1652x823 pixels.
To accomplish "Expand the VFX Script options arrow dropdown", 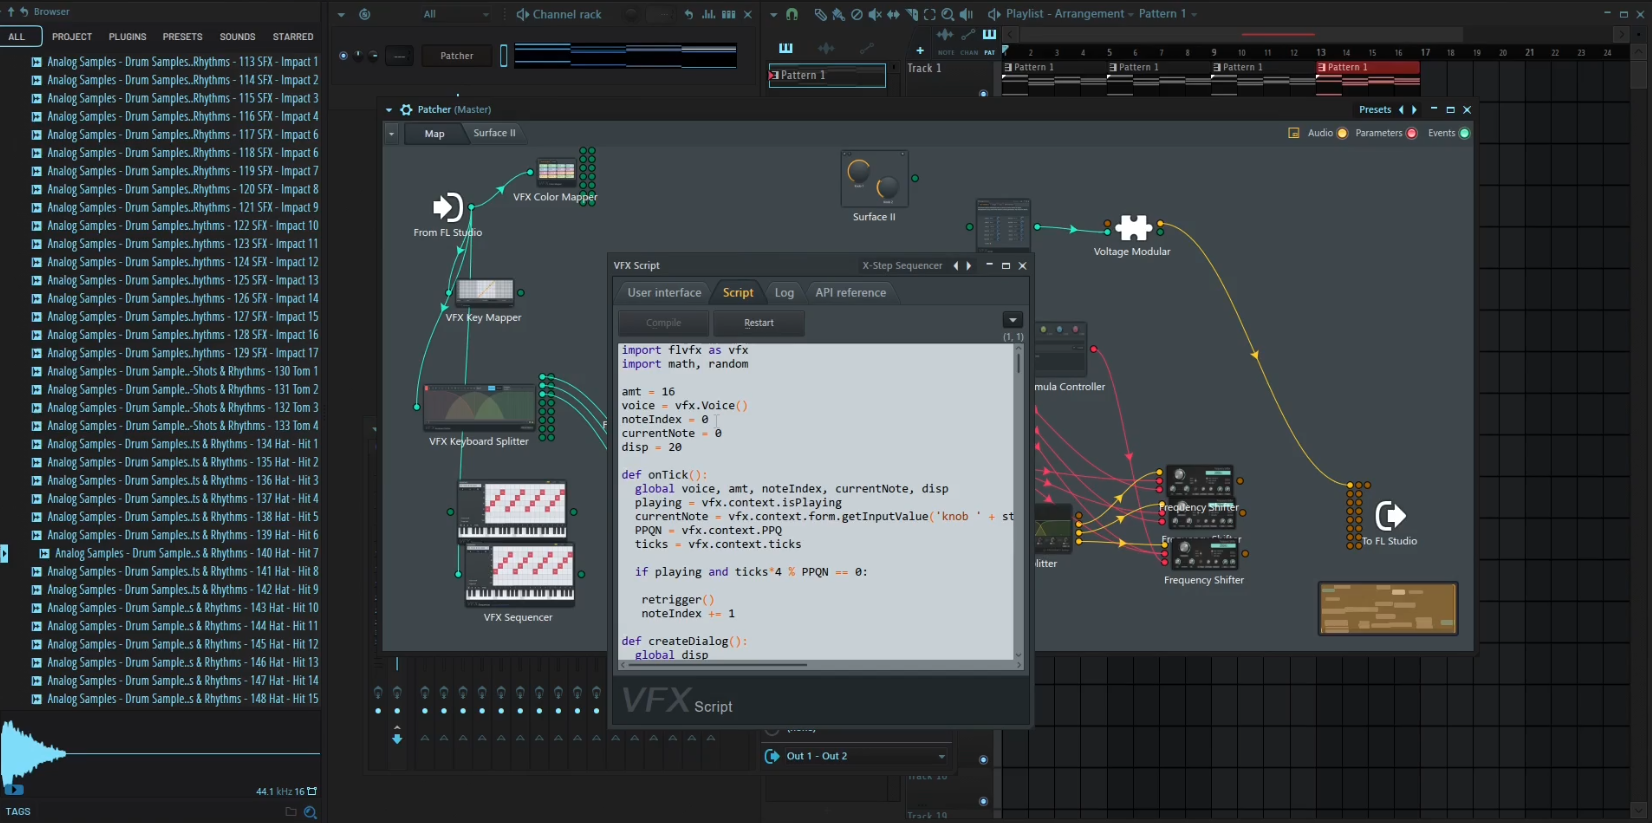I will (1012, 321).
